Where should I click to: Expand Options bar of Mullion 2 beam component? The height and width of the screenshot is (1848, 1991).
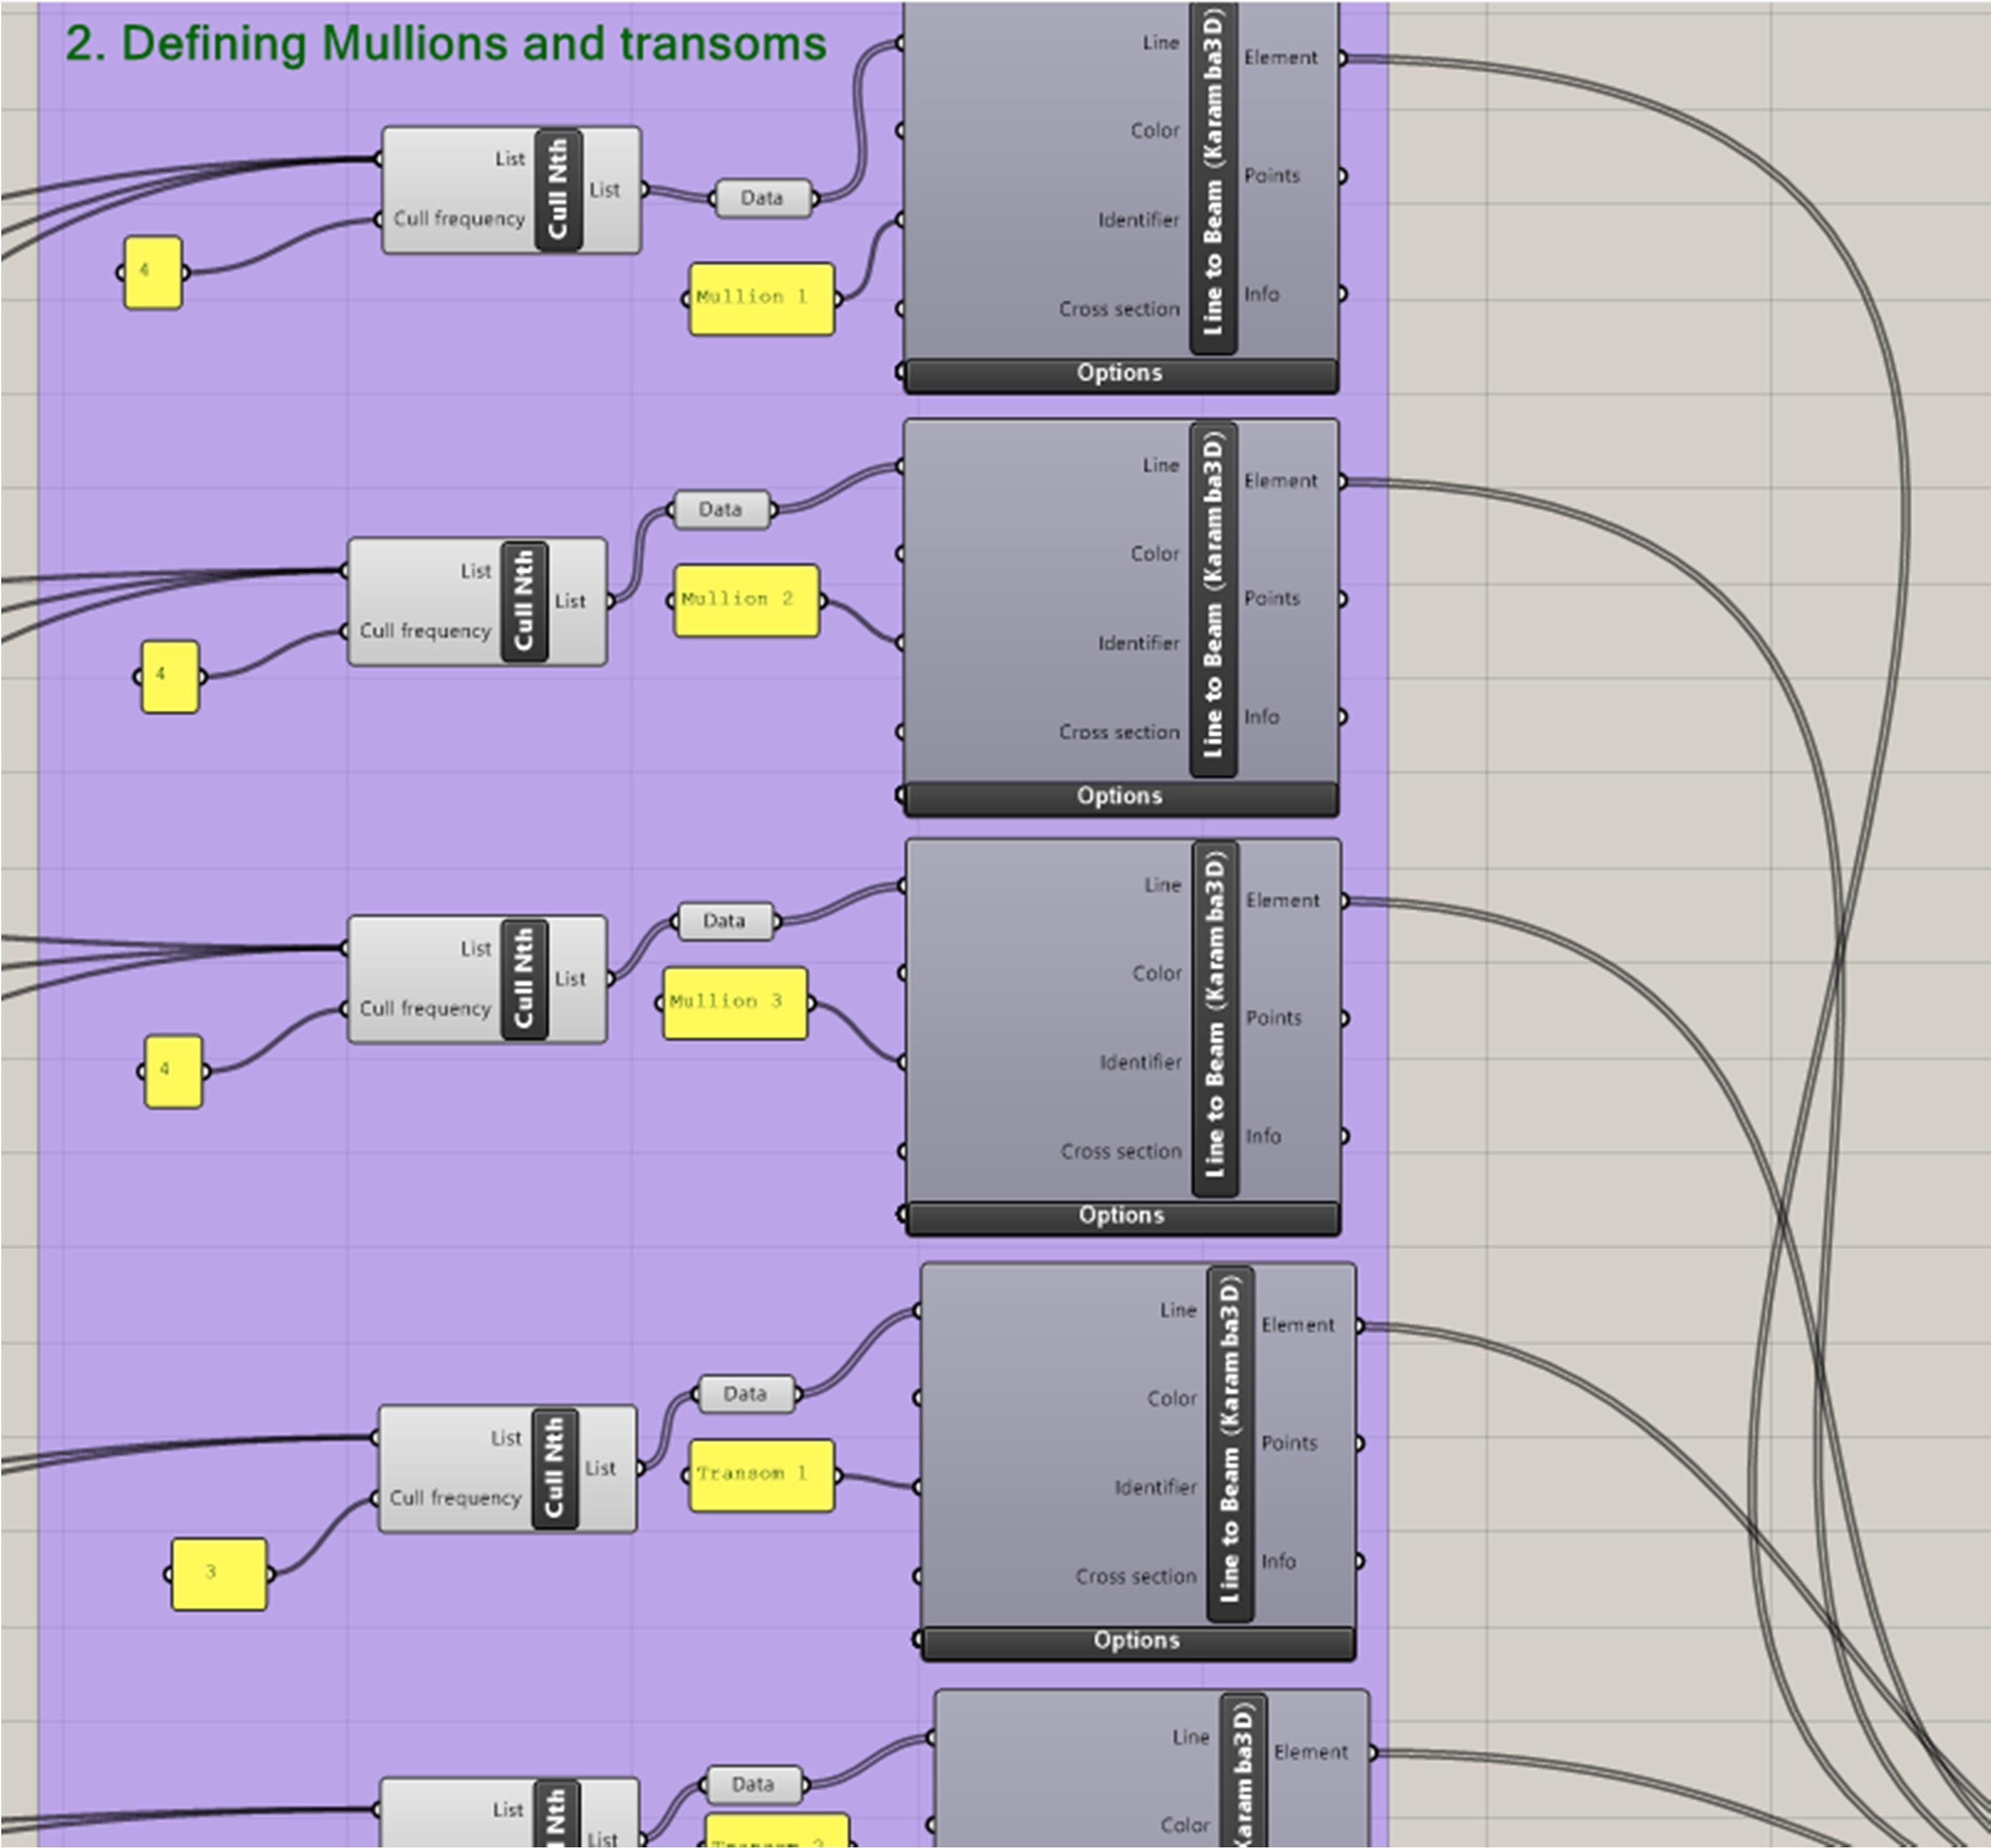[1120, 797]
